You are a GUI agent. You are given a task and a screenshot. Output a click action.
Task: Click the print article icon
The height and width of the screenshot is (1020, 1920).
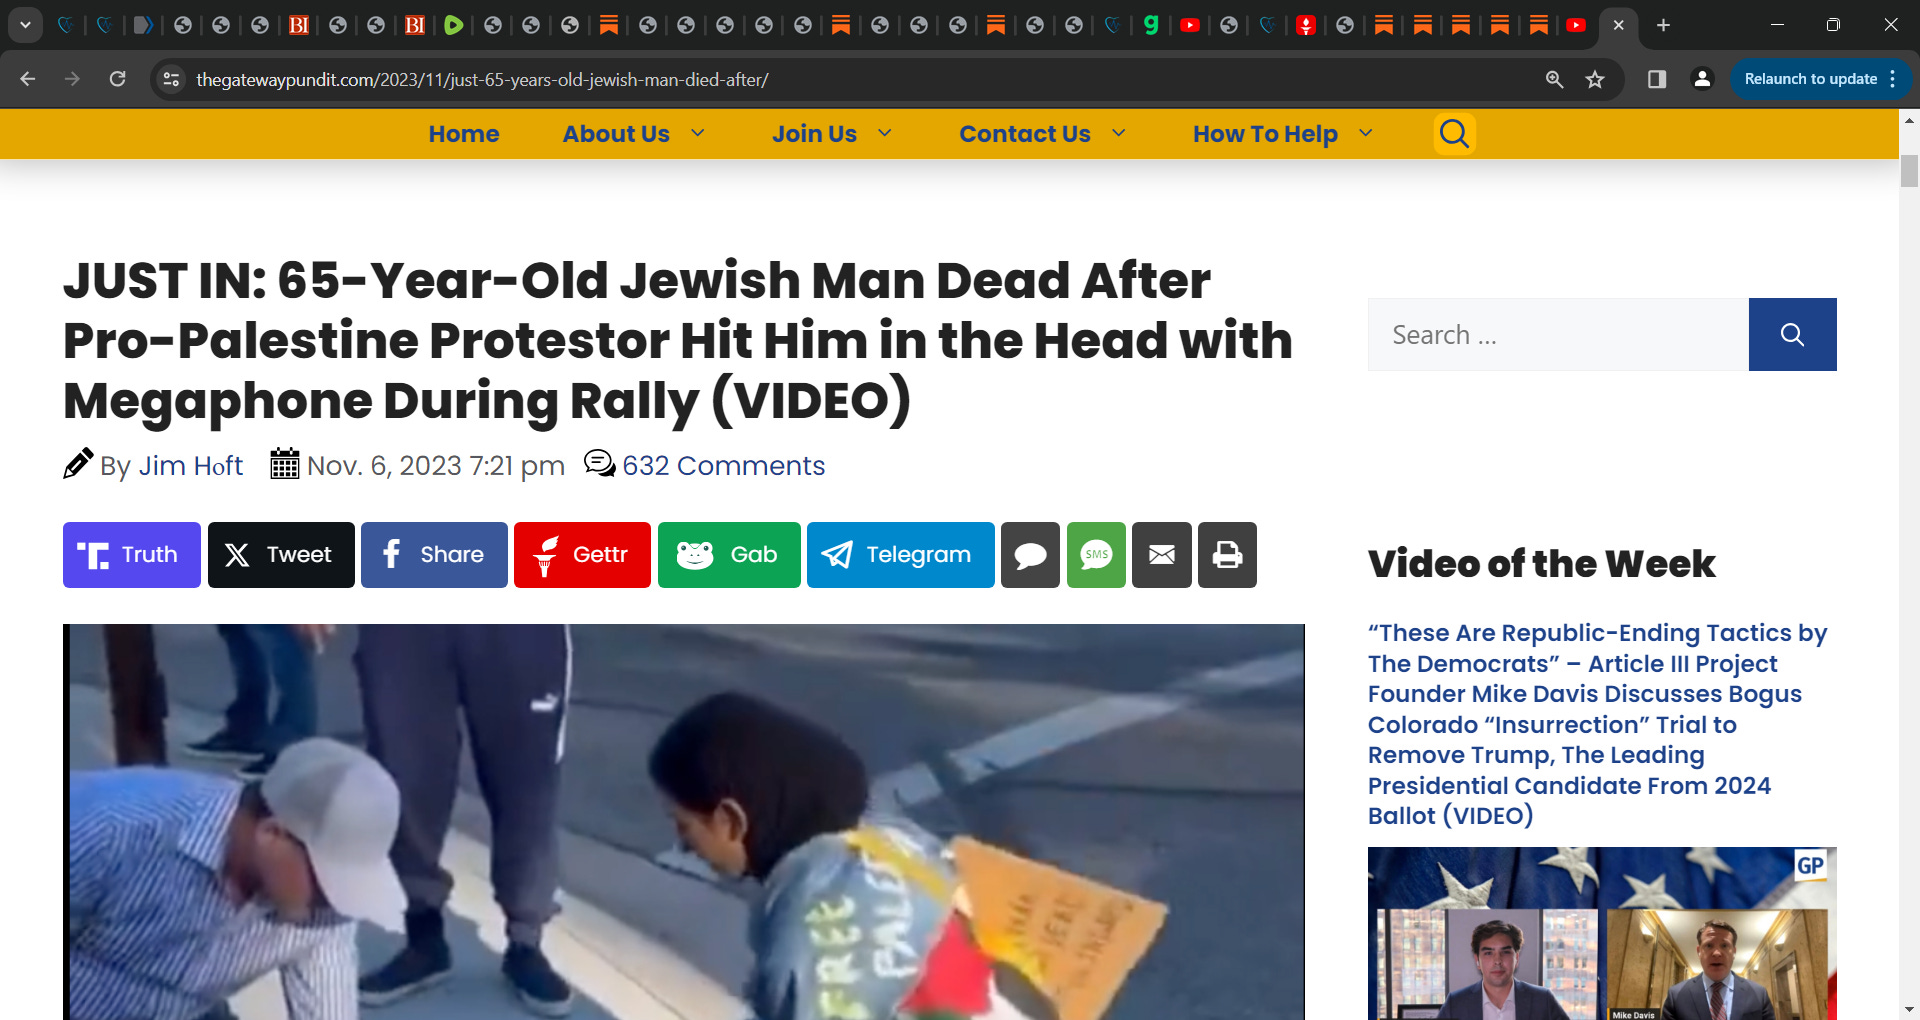point(1227,555)
